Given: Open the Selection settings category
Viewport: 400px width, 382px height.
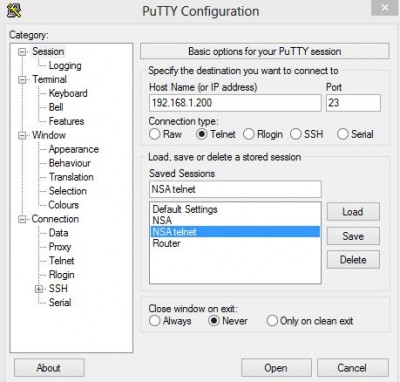Looking at the screenshot, I should 68,191.
